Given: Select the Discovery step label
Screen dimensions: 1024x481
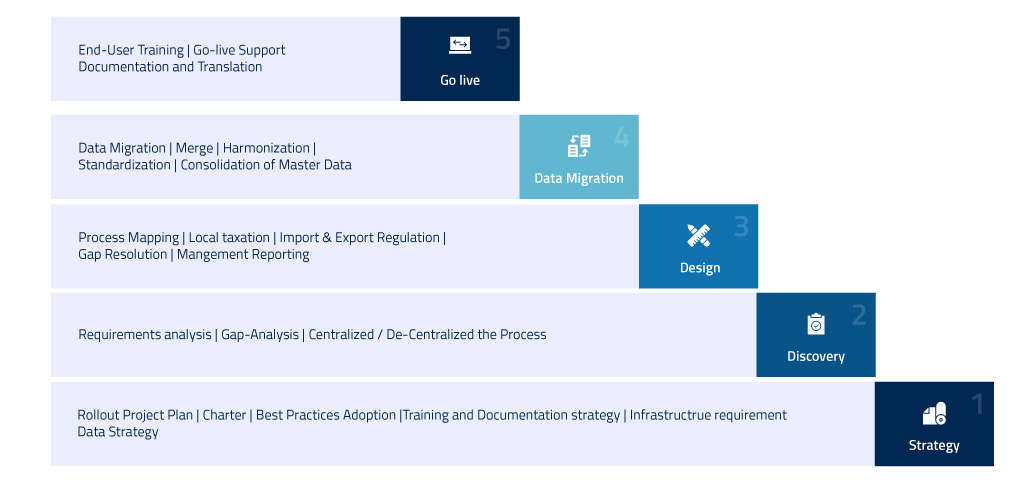Looking at the screenshot, I should tap(816, 356).
